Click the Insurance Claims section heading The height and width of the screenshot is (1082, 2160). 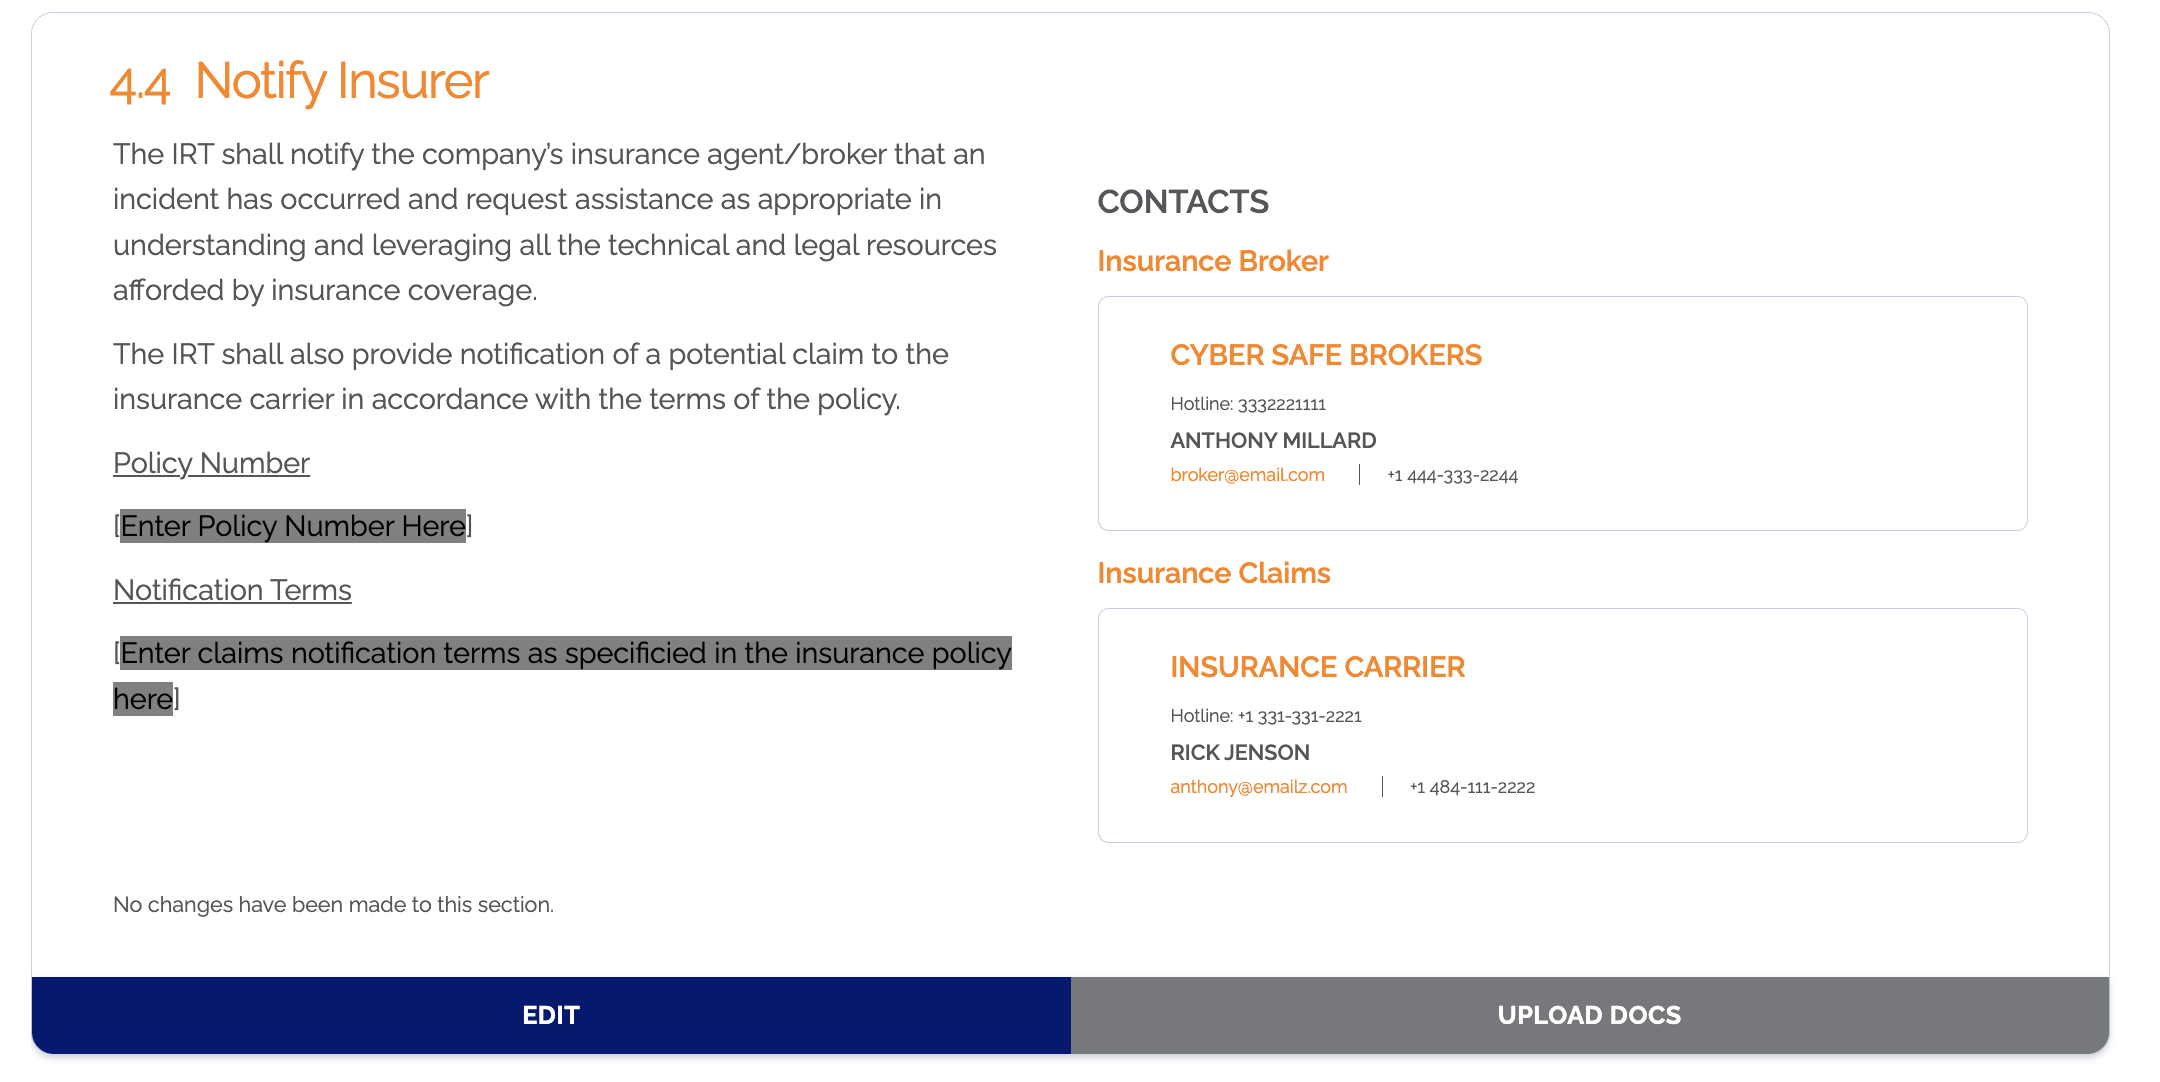tap(1214, 573)
